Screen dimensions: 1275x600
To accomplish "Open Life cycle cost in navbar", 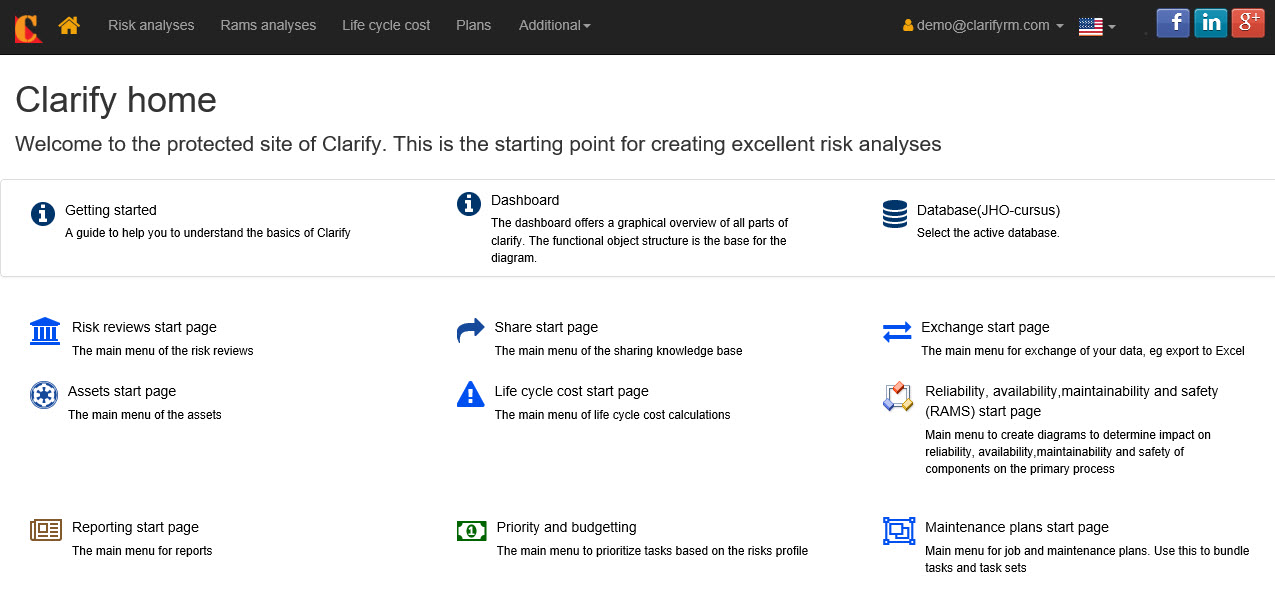I will 386,25.
